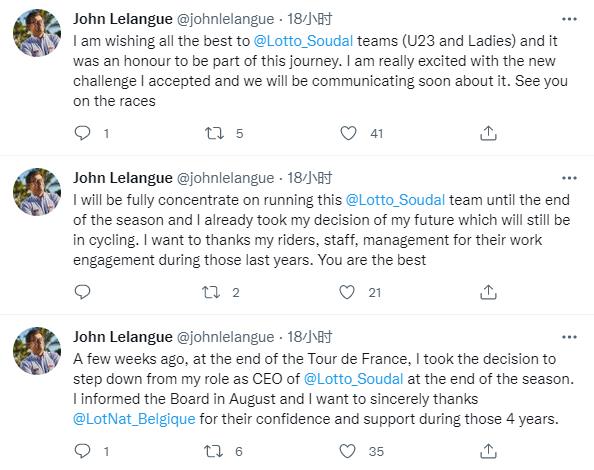Reply to the 'wishing all the best' tweet
The image size is (594, 470).
[x=82, y=133]
